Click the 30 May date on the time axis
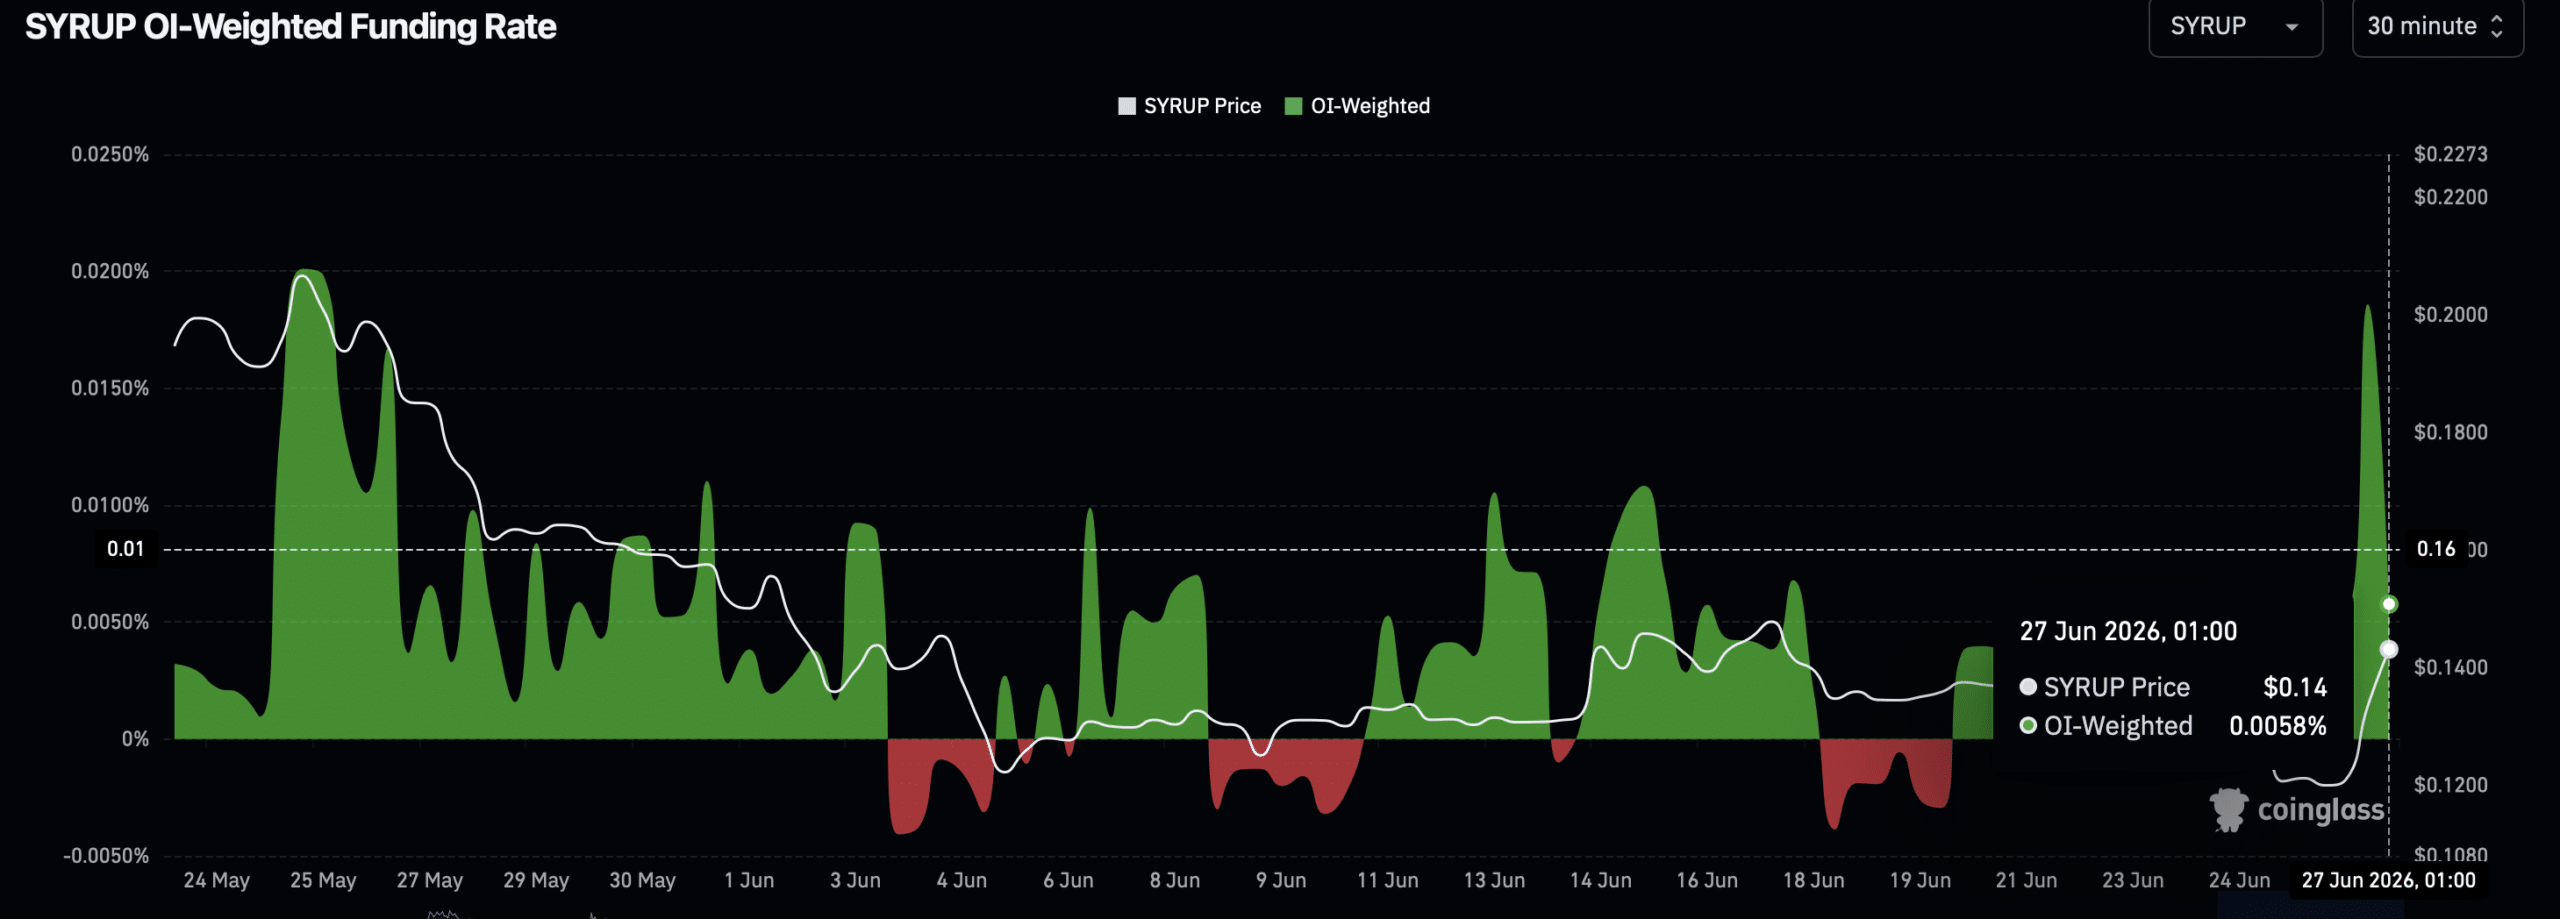The width and height of the screenshot is (2560, 919). 643,880
